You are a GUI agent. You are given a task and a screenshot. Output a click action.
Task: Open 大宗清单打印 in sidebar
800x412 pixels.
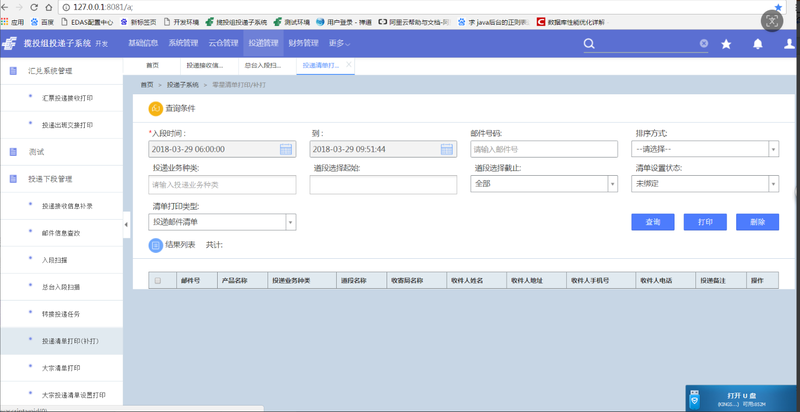[61, 368]
